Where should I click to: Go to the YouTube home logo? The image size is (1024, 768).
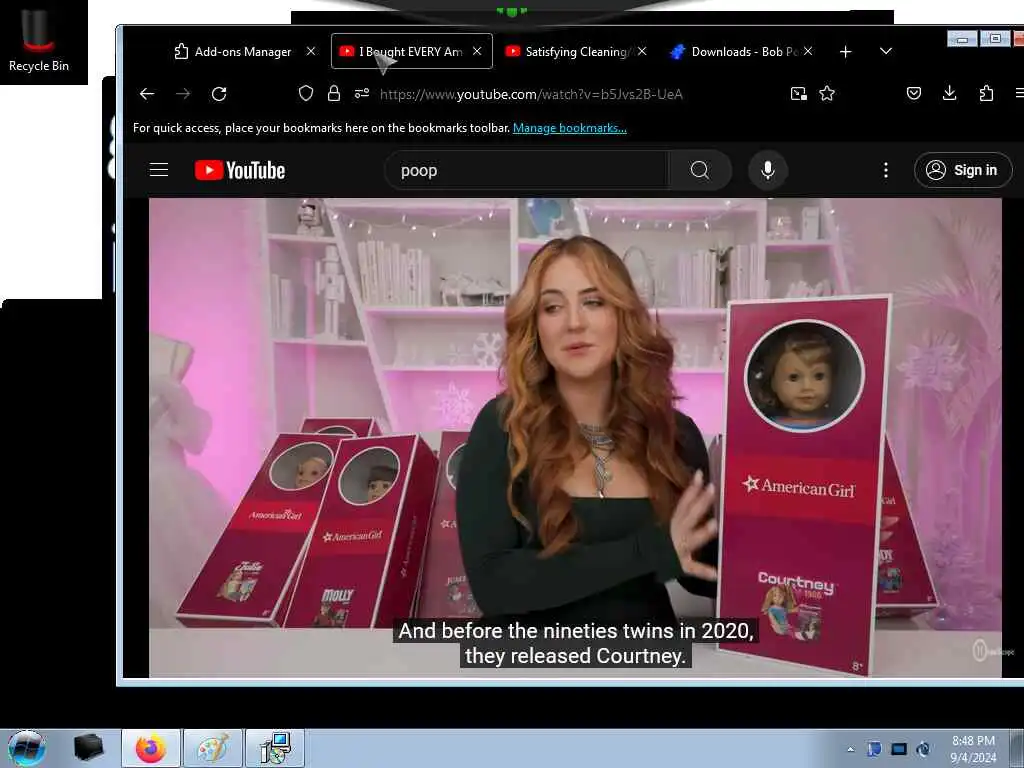[240, 170]
